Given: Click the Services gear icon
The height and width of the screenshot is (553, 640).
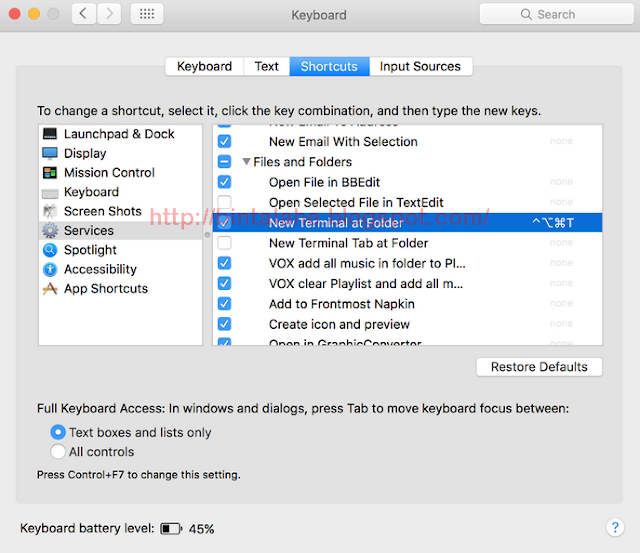Looking at the screenshot, I should tap(50, 231).
